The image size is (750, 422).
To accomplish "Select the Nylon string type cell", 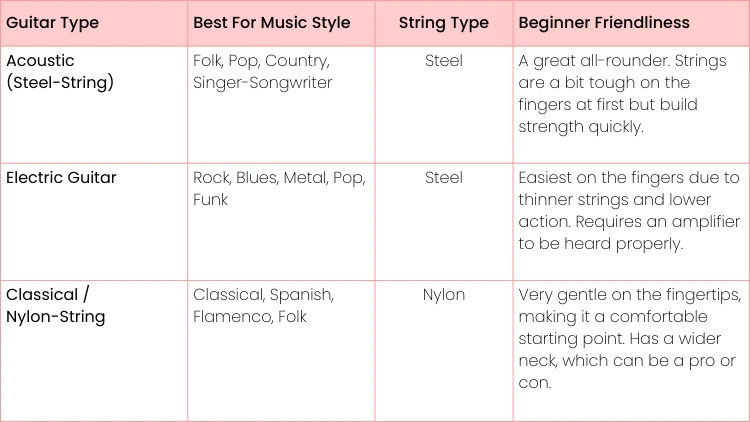I will [443, 295].
